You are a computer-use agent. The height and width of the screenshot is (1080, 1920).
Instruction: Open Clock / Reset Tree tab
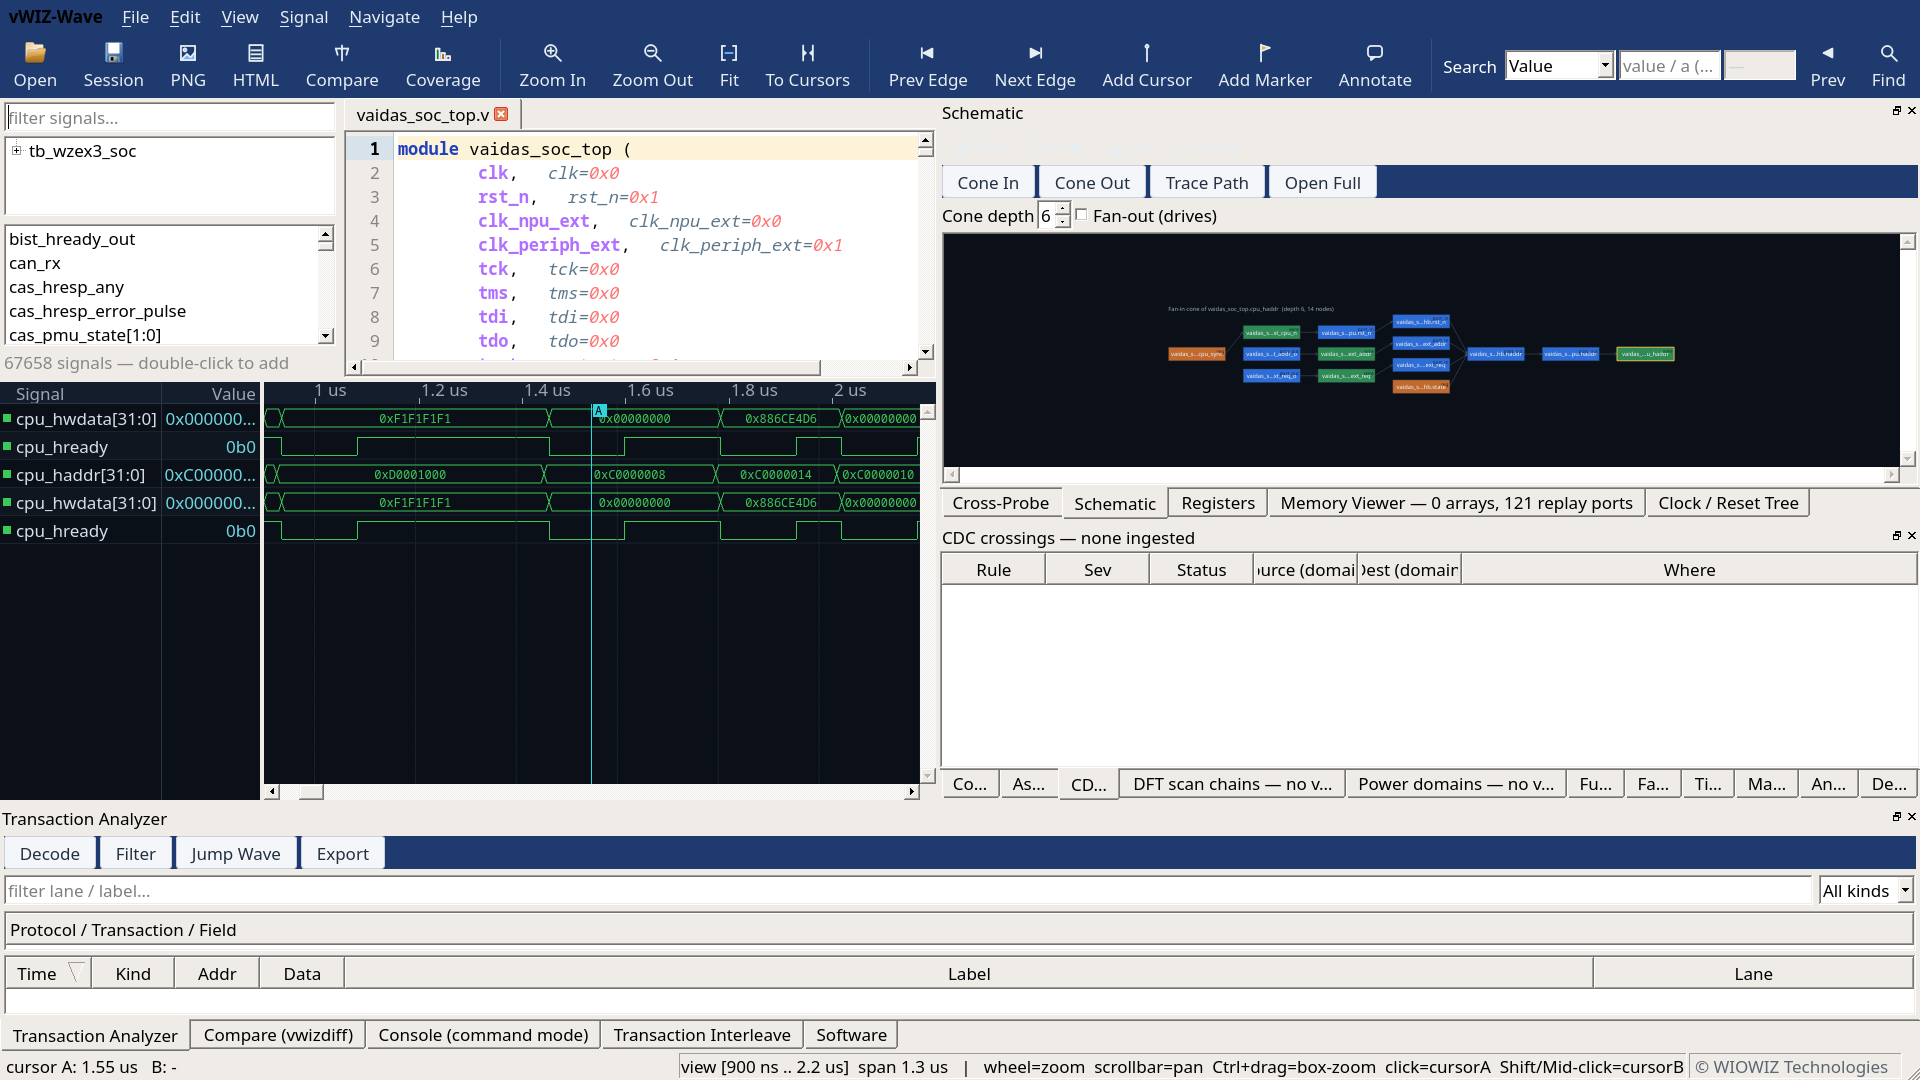click(x=1728, y=503)
